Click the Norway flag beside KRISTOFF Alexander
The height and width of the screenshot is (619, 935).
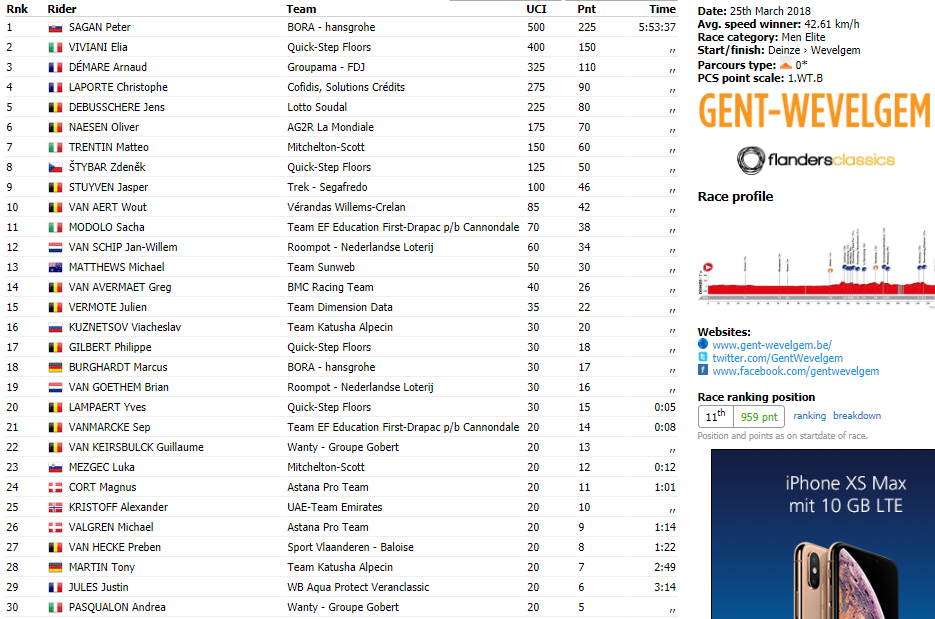pos(55,507)
